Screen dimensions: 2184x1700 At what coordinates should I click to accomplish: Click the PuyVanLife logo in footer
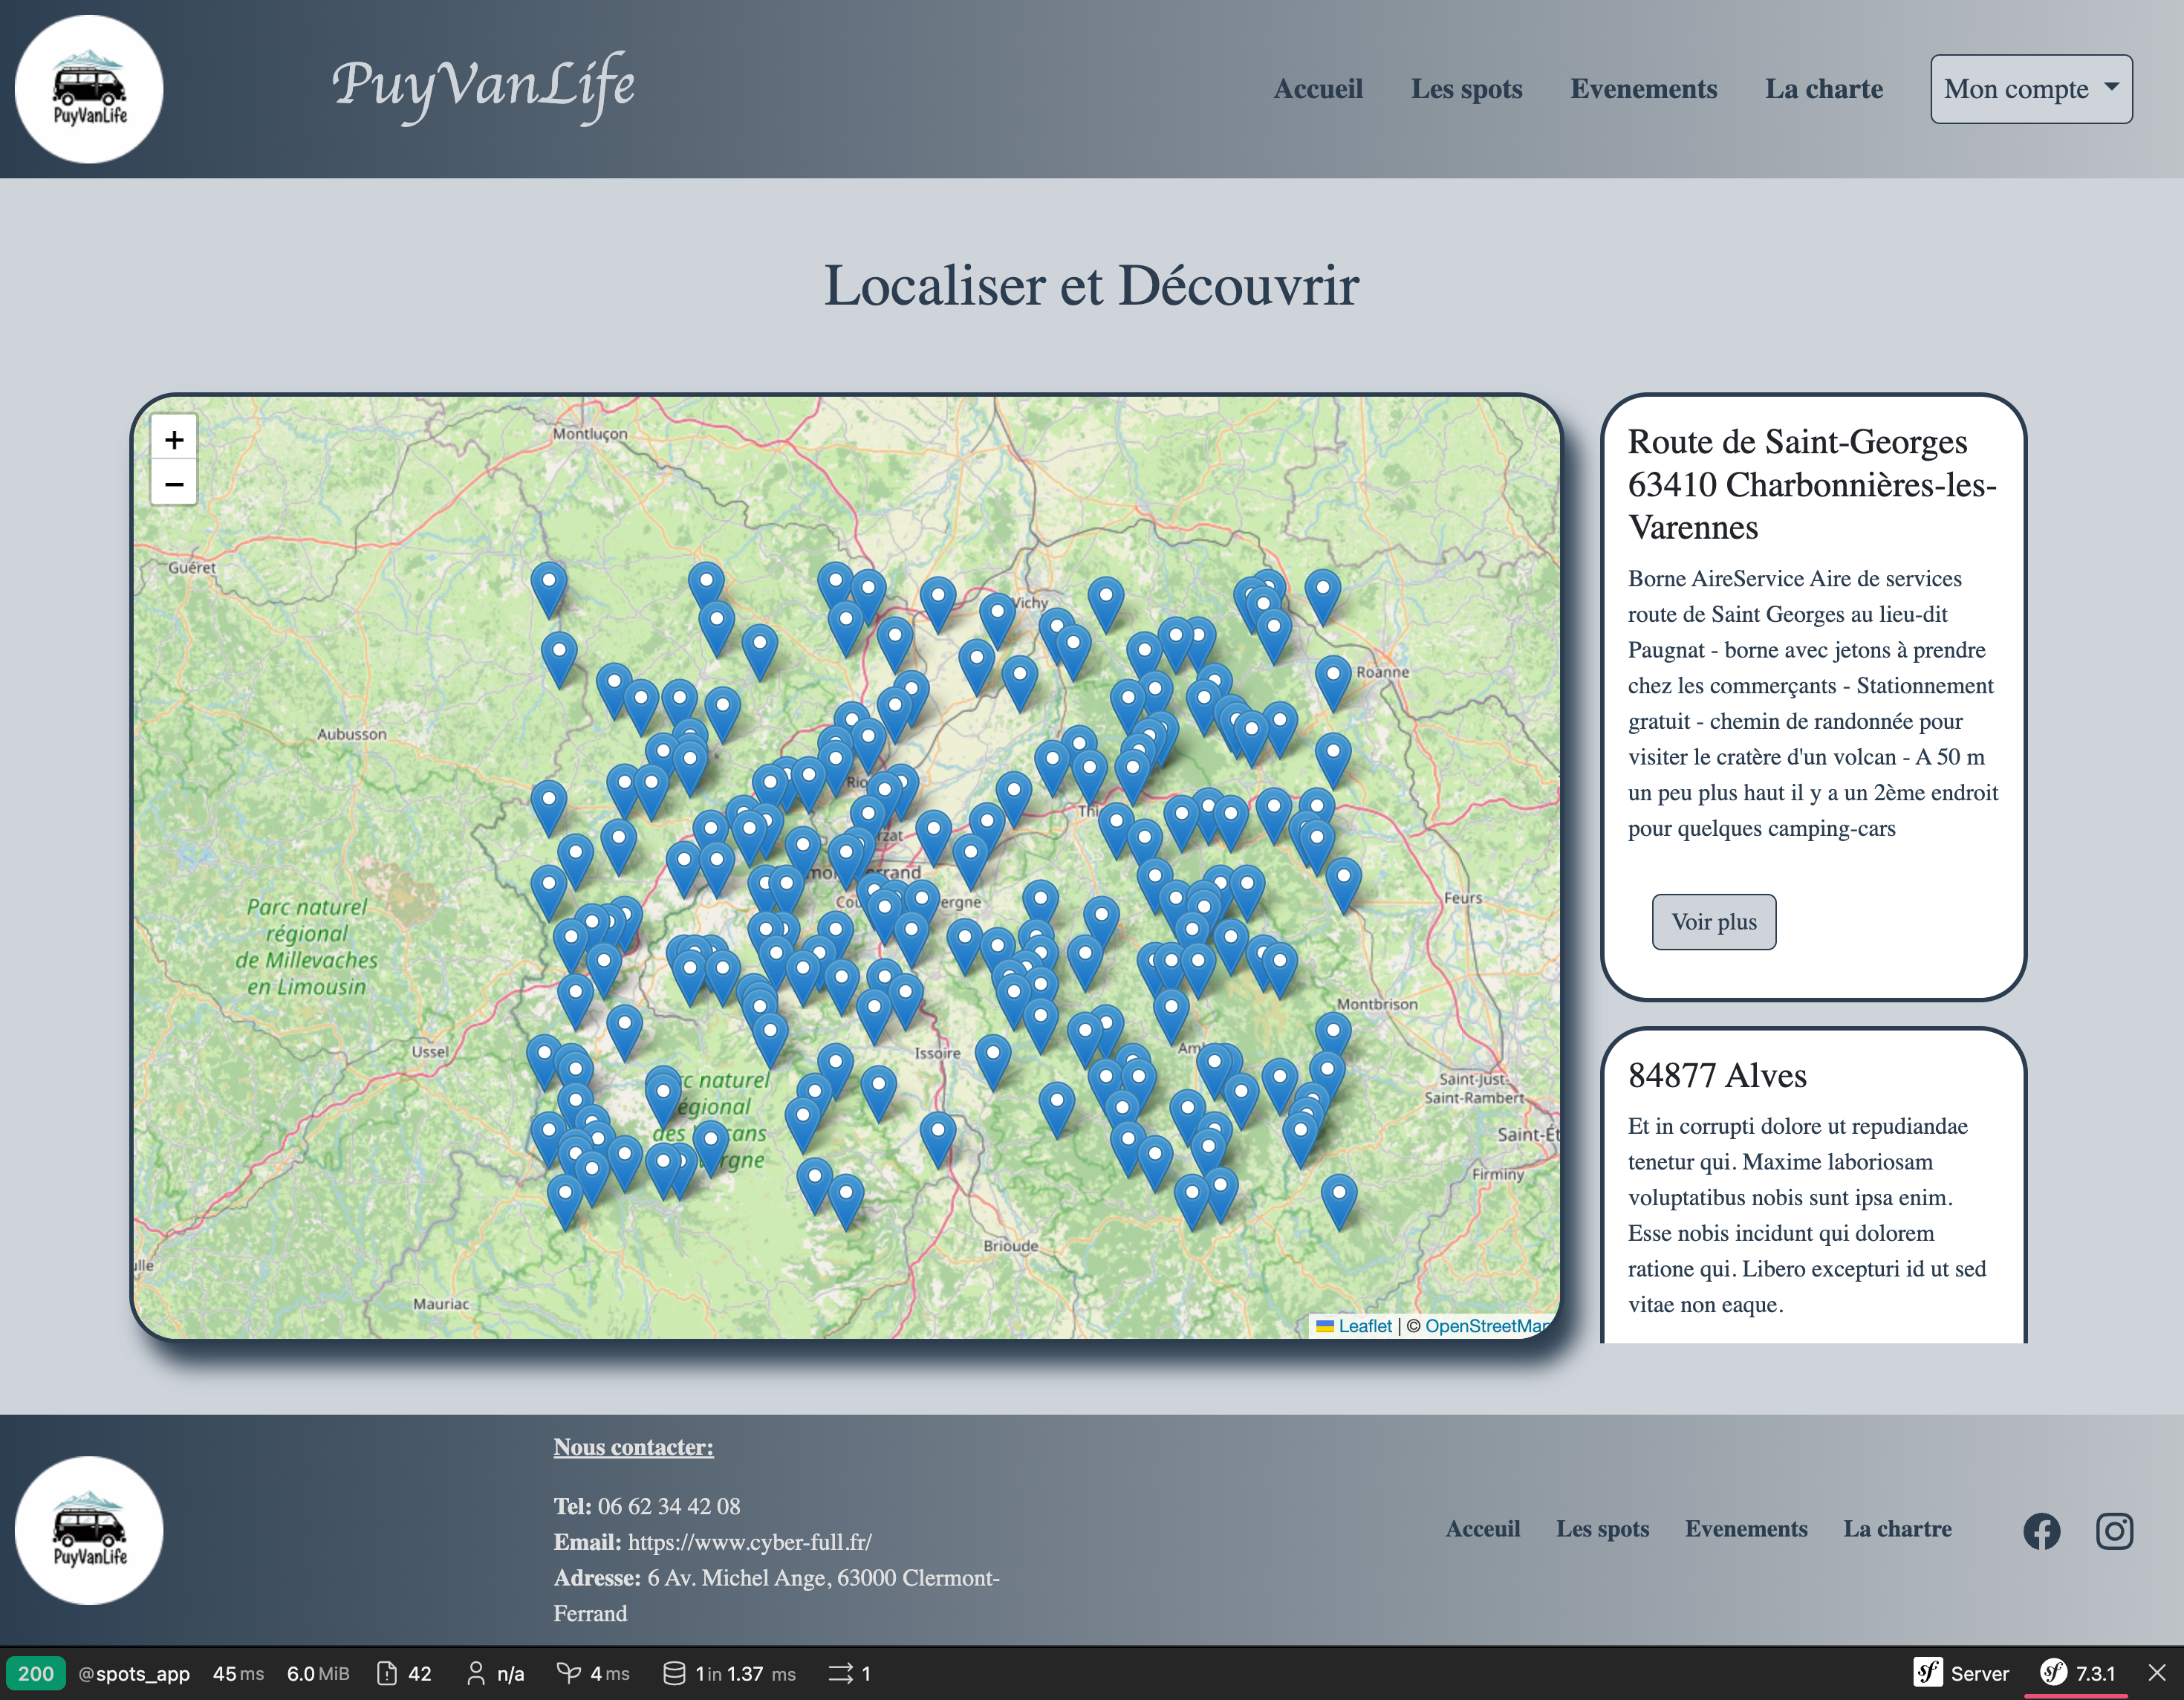coord(89,1530)
